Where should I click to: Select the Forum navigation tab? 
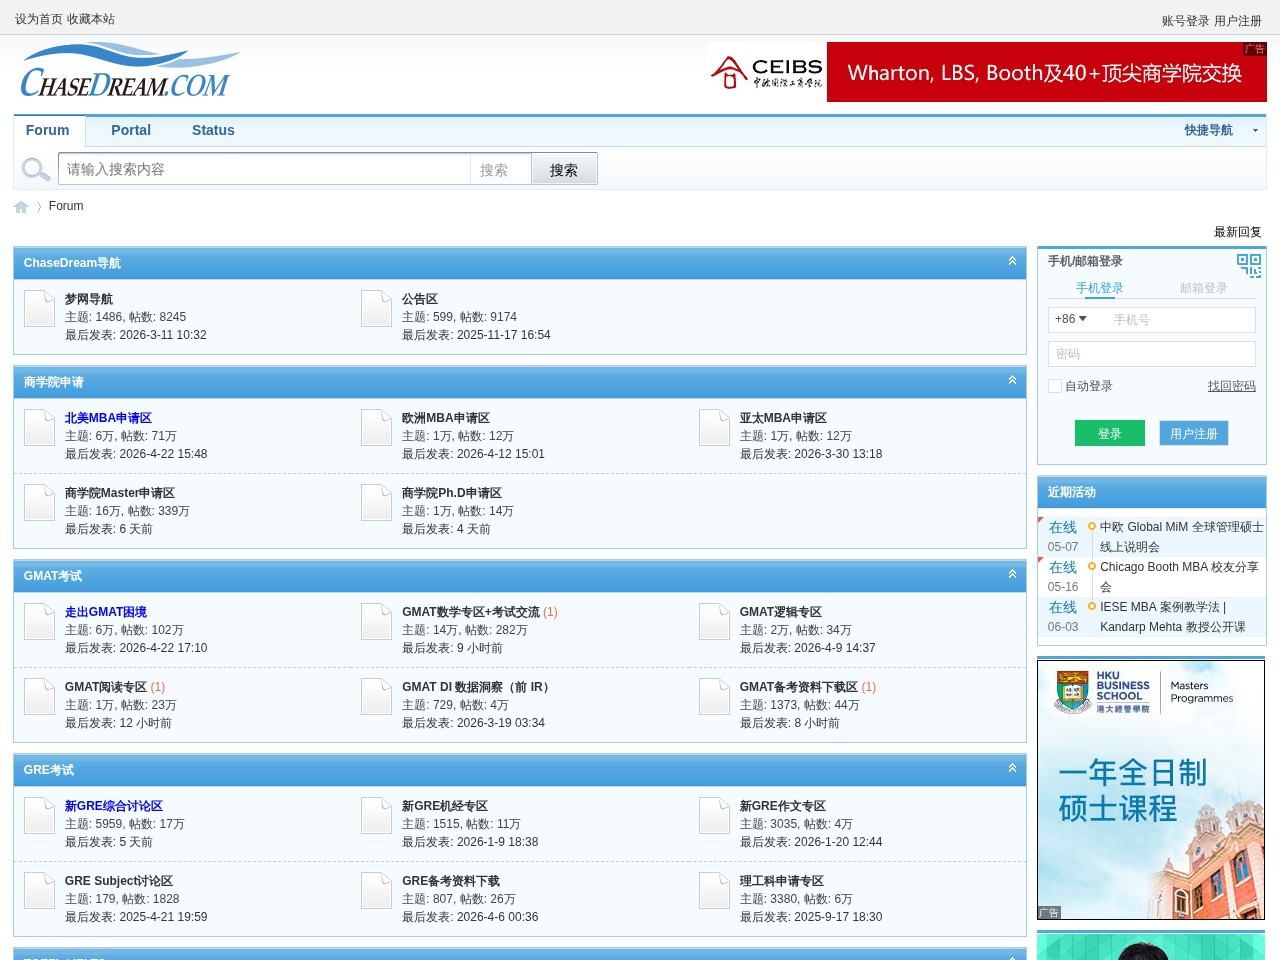[48, 130]
